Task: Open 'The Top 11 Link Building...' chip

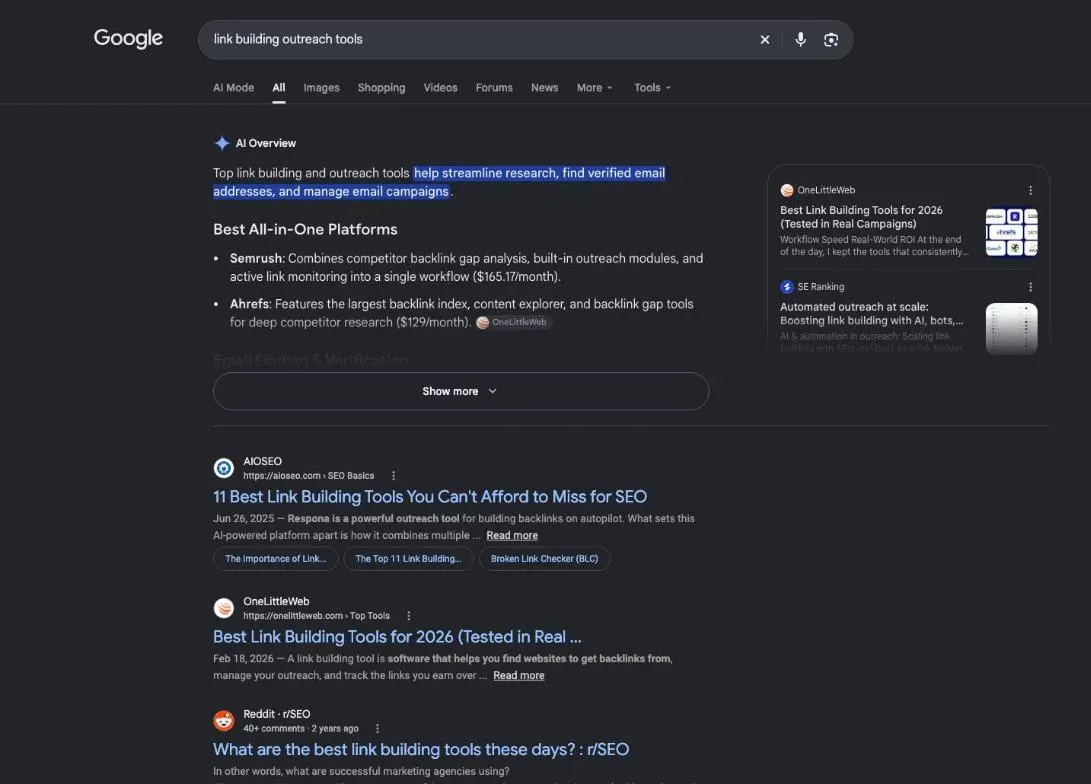Action: click(408, 559)
